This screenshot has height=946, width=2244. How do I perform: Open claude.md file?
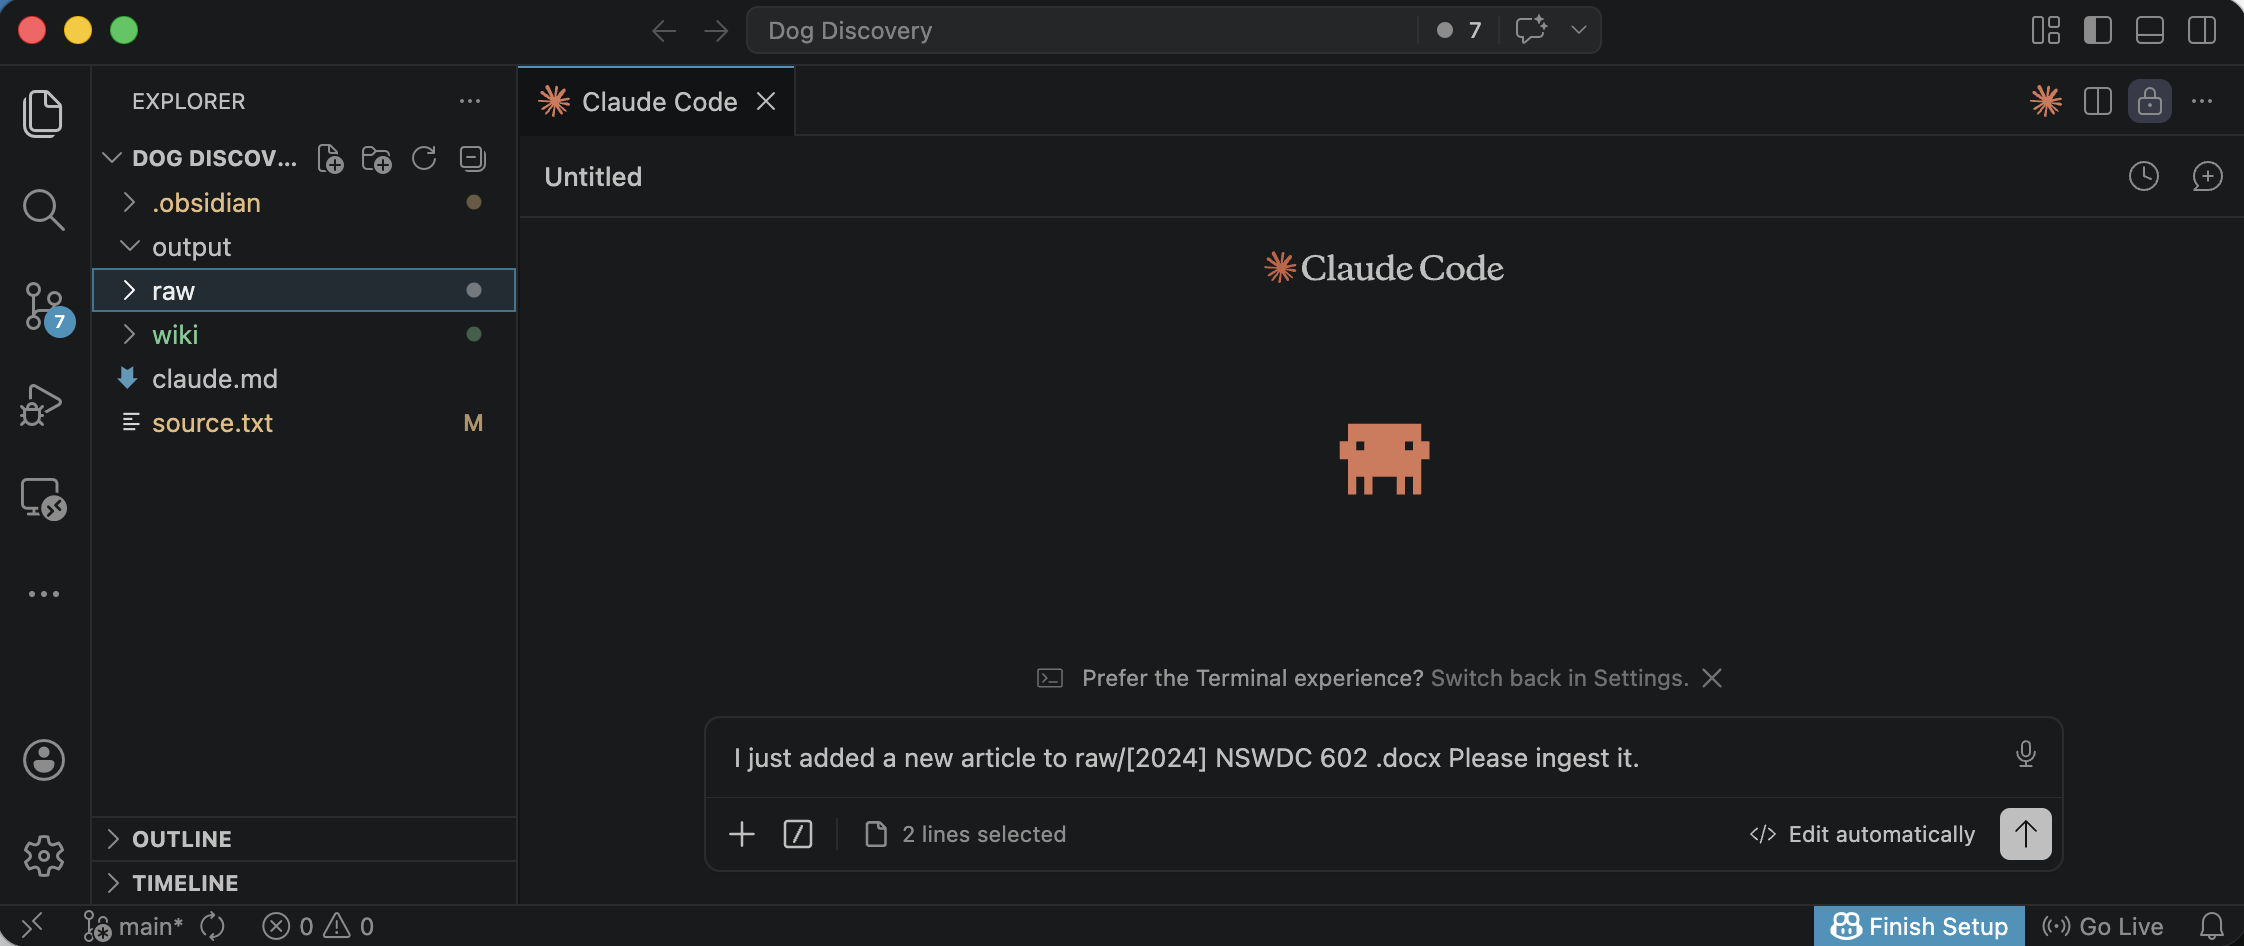[304, 379]
